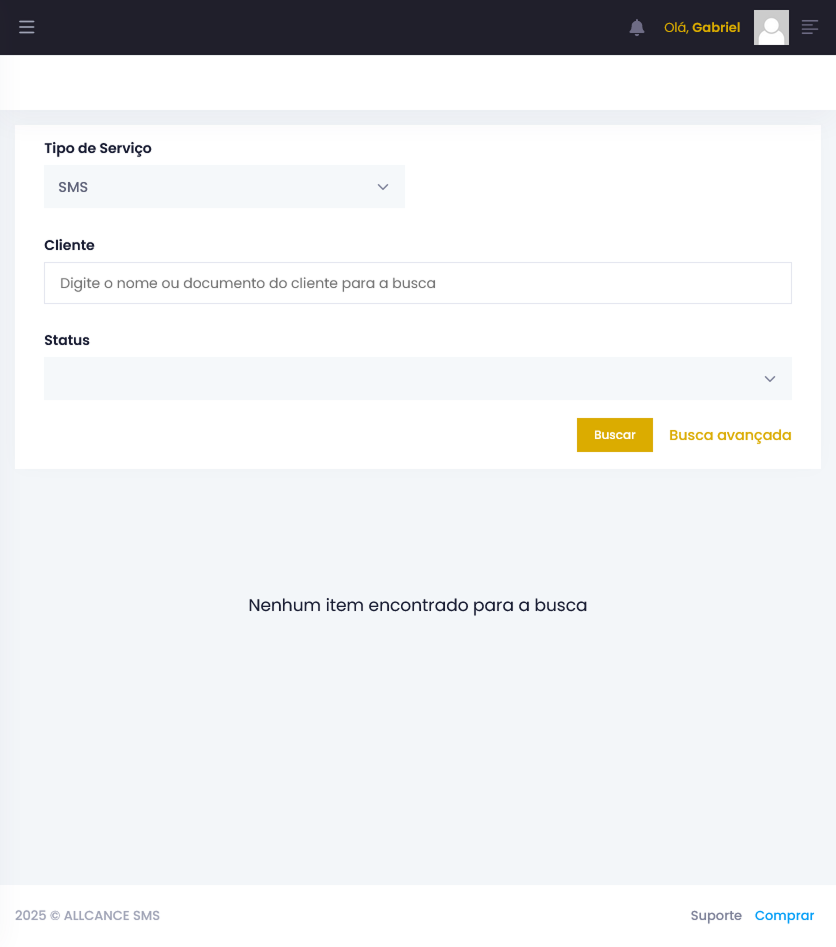
Task: Click the user avatar picture
Action: pyautogui.click(x=771, y=28)
